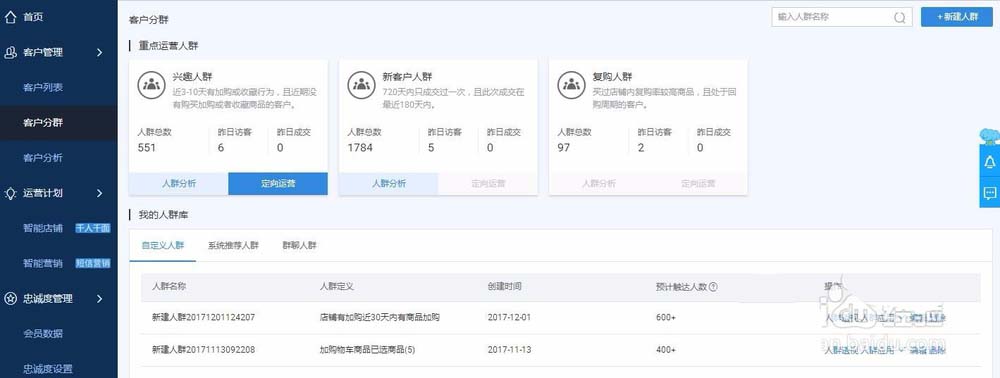Click the 600+ estimated reach value
1000x378 pixels.
pos(665,317)
